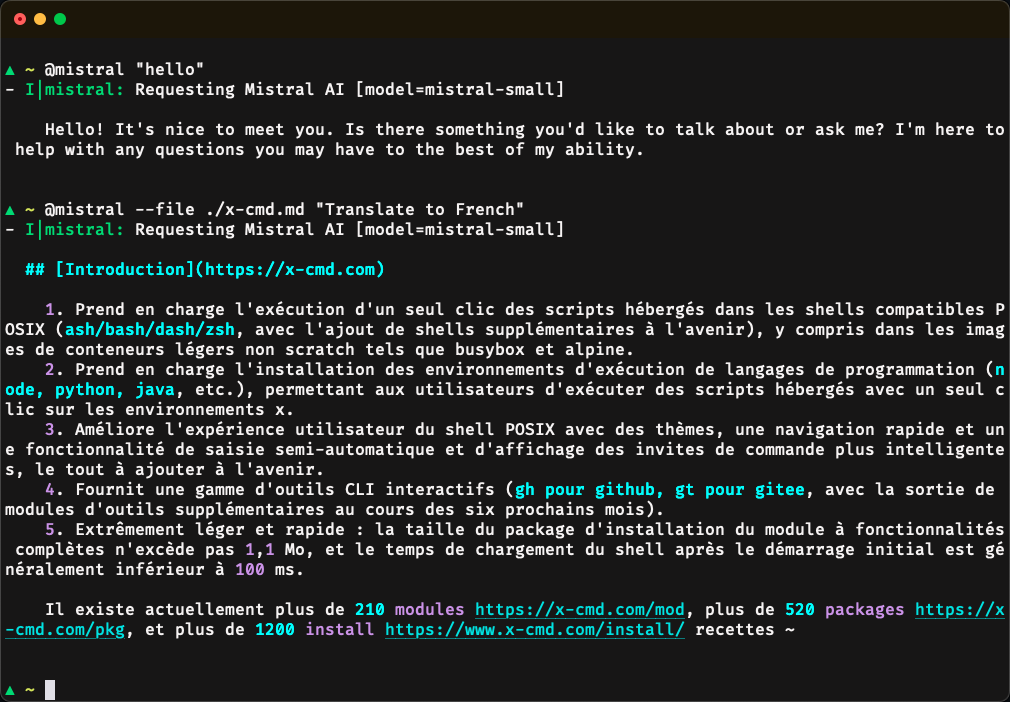Image resolution: width=1010 pixels, height=702 pixels.
Task: Click the green triangle on the last empty prompt
Action: click(x=10, y=690)
